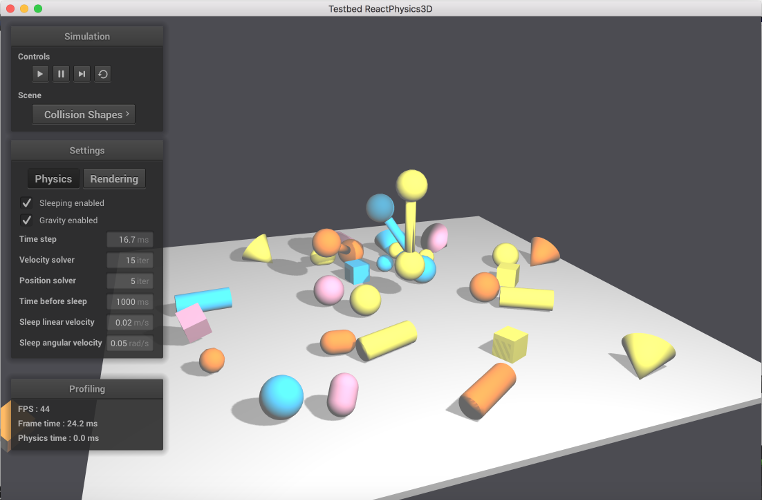Image resolution: width=762 pixels, height=500 pixels.
Task: Switch to the Rendering settings tab
Action: tap(114, 179)
